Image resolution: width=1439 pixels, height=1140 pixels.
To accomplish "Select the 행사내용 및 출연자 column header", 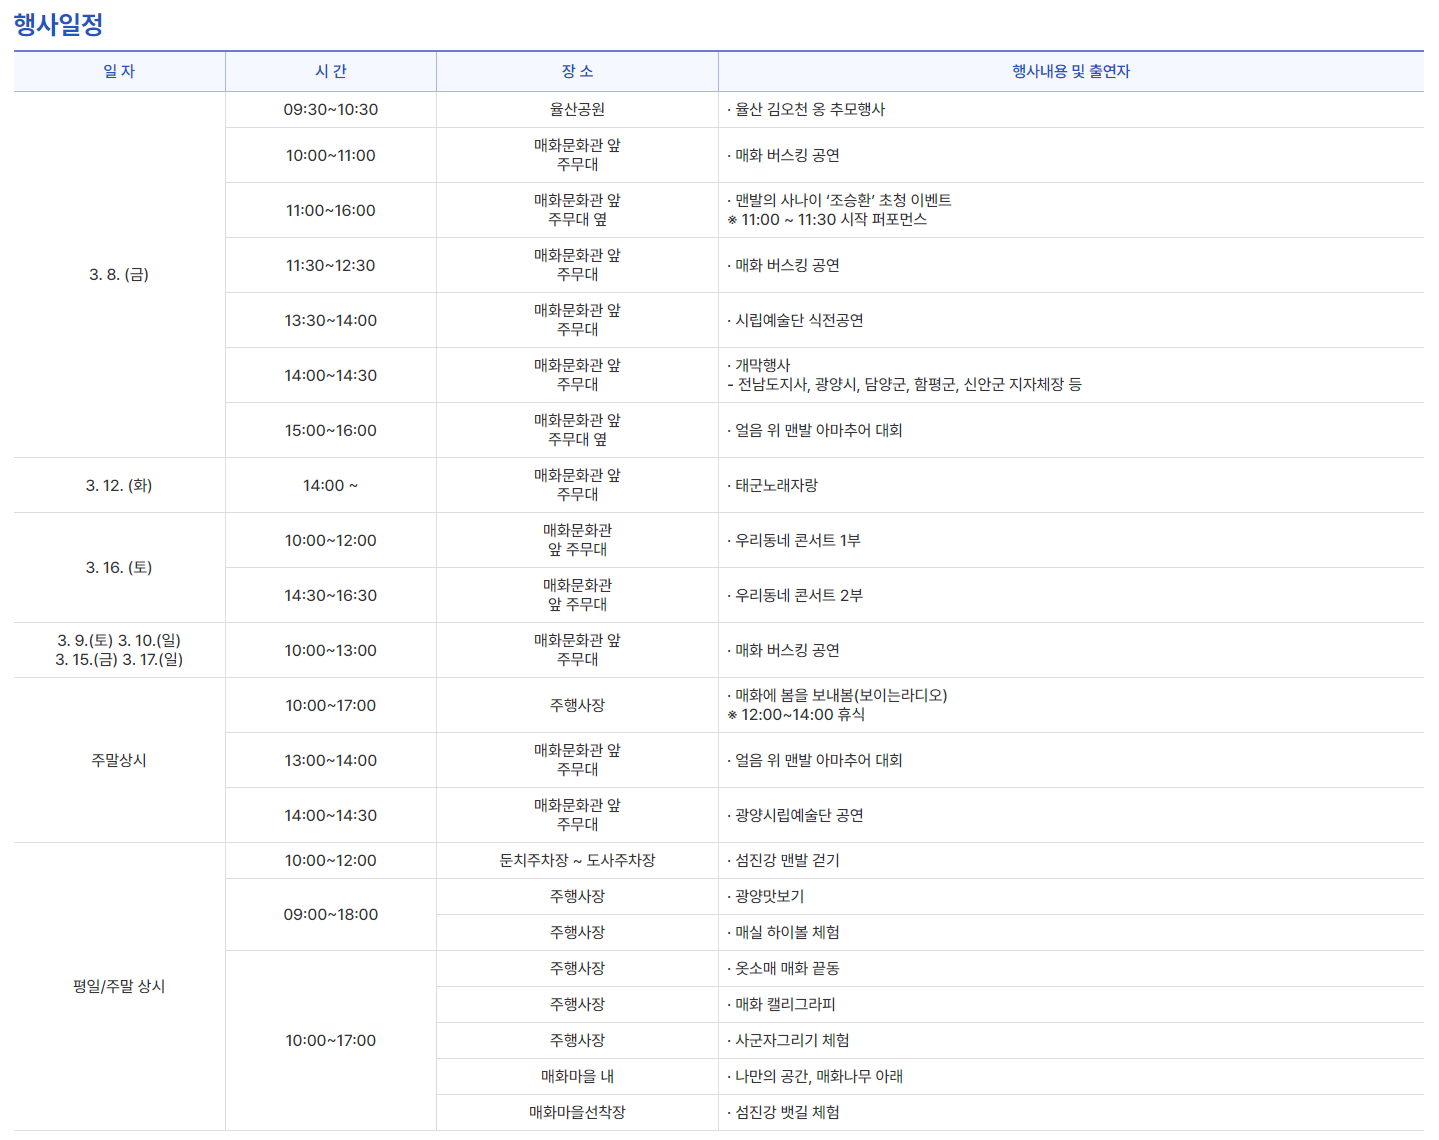I will tap(1071, 71).
